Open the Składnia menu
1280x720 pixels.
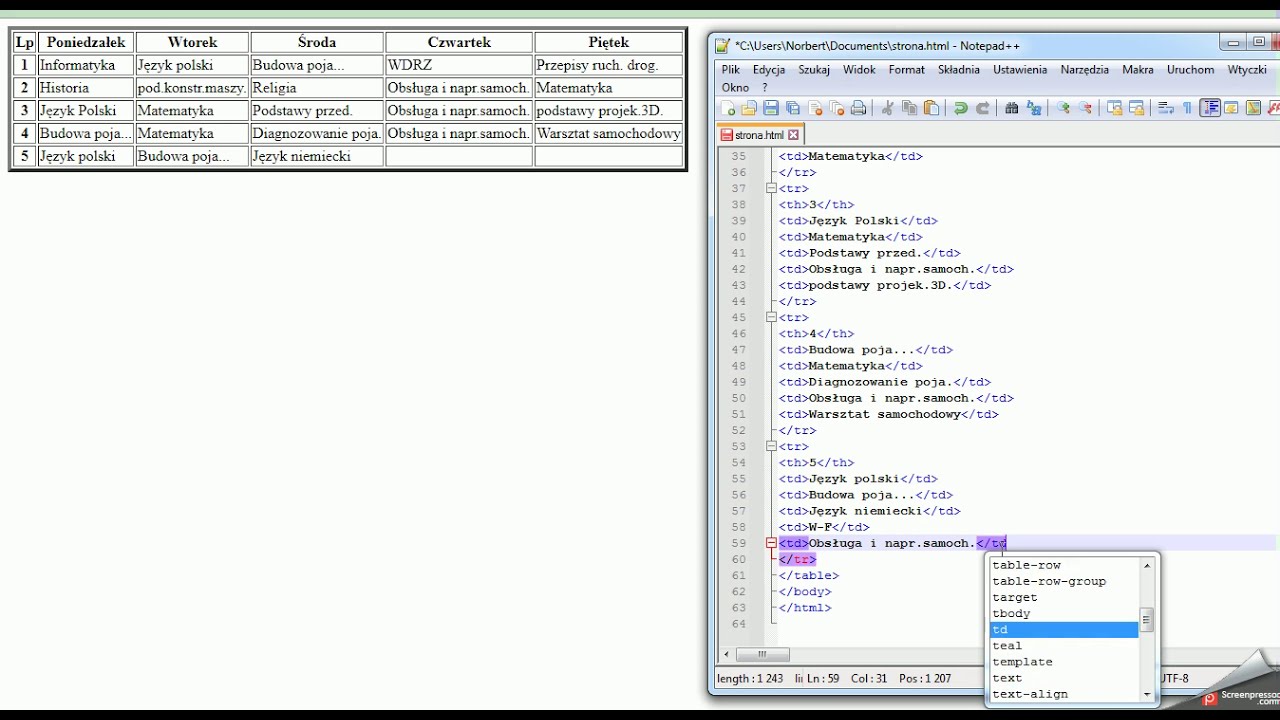(x=959, y=70)
